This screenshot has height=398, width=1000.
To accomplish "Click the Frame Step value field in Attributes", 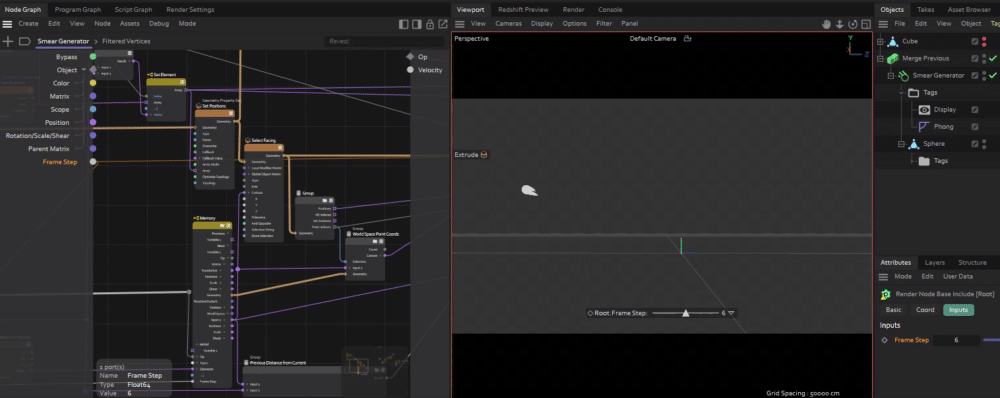I will 956,340.
